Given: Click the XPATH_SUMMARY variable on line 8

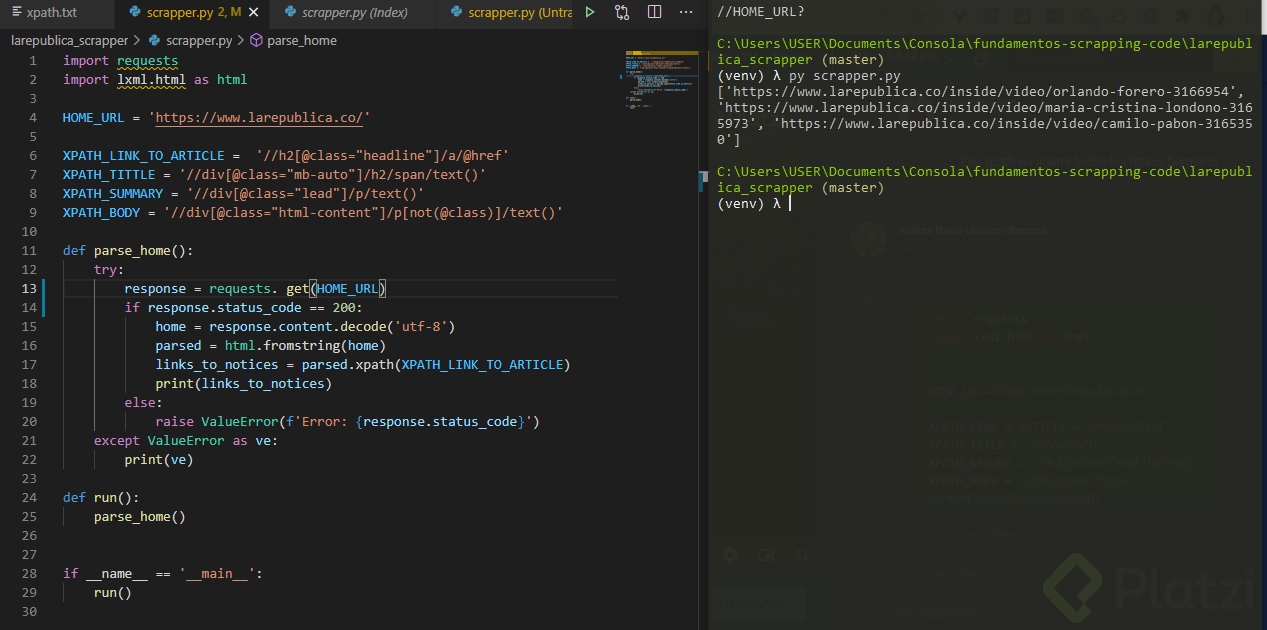Looking at the screenshot, I should (113, 194).
